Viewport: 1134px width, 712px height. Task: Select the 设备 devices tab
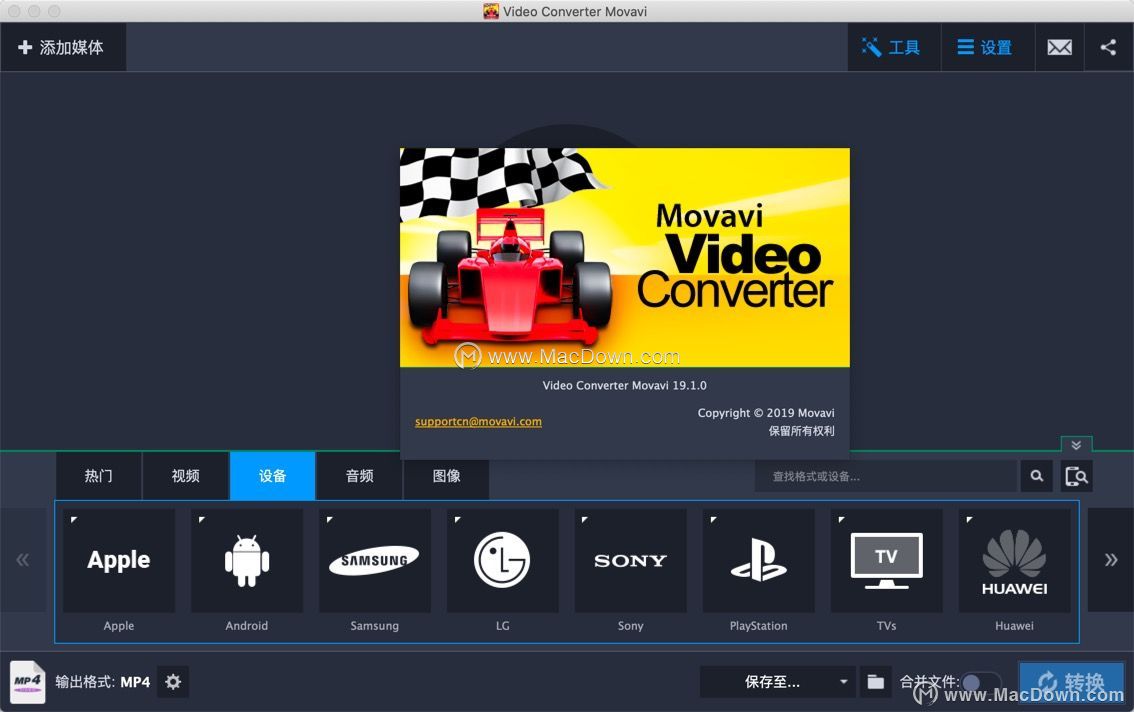click(273, 475)
